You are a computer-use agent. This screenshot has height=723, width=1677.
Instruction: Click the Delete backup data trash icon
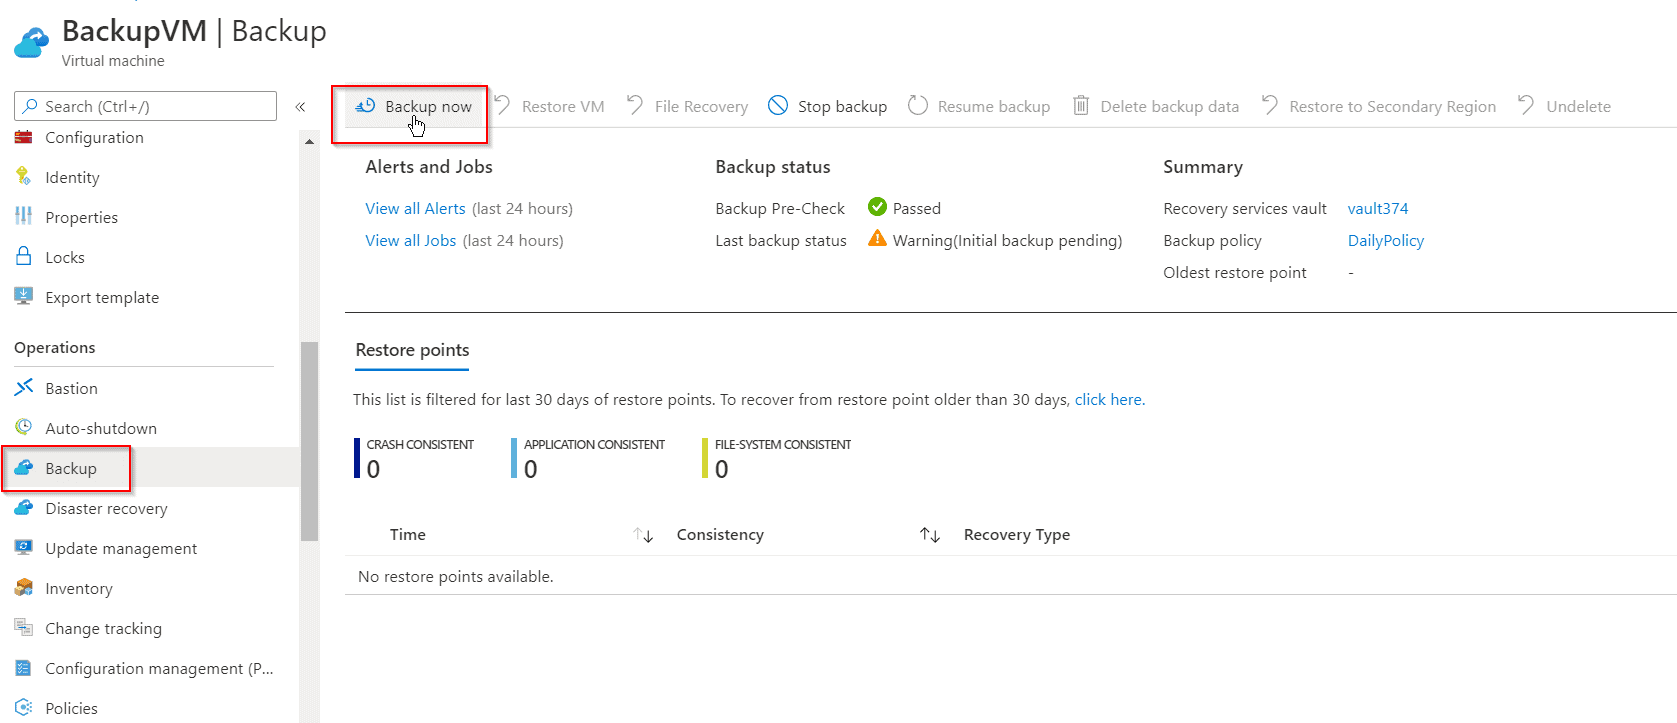1081,105
